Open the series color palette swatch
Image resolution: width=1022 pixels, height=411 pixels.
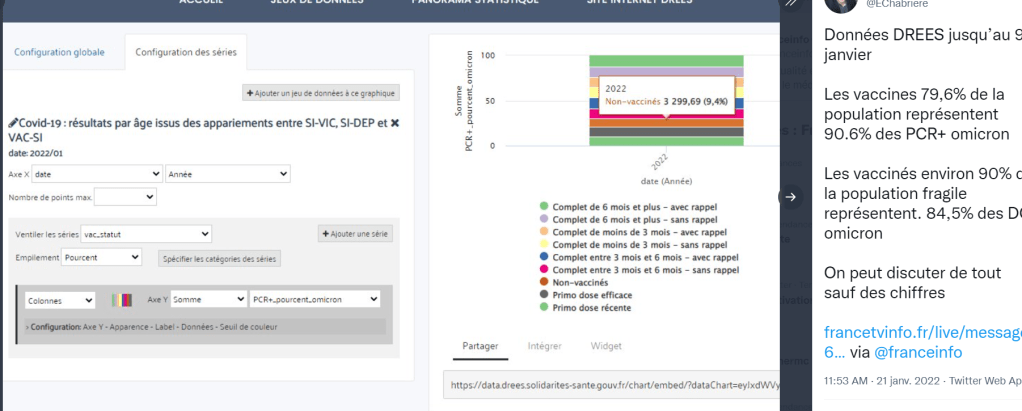click(121, 299)
